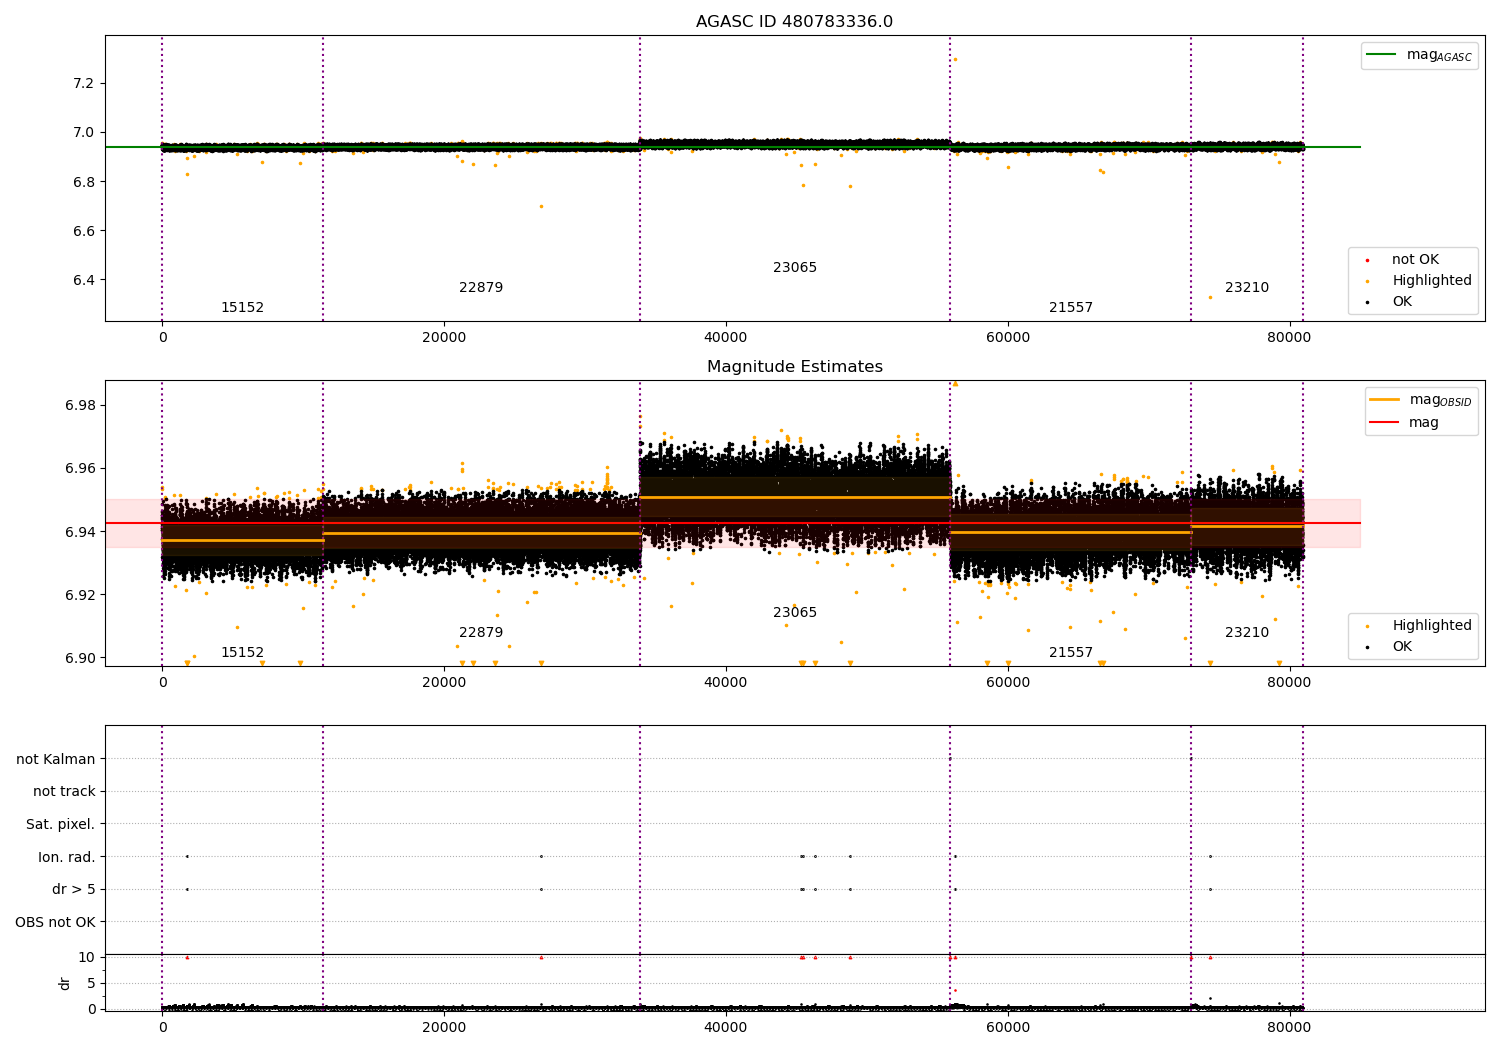
Task: Click the 5 tick on dr axis
Action: (91, 984)
